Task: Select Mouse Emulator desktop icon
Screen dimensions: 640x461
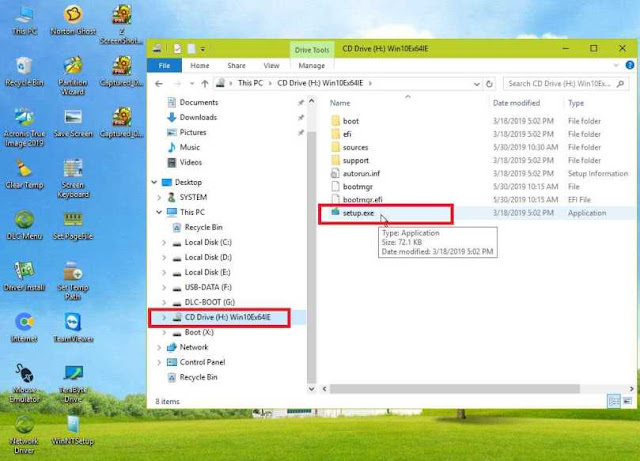Action: 24,384
